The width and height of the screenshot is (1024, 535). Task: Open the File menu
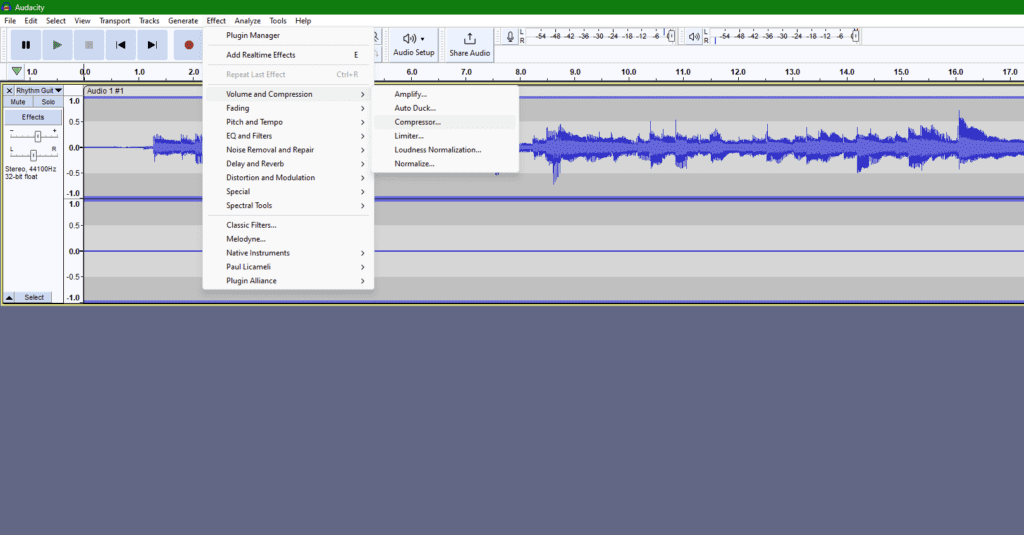10,21
